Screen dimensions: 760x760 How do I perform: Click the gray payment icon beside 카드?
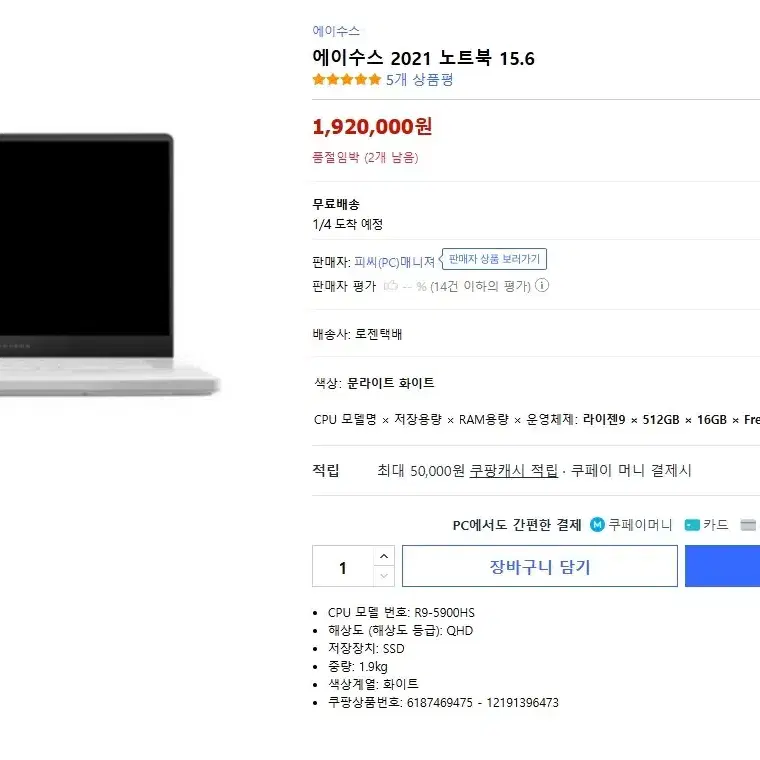click(748, 524)
